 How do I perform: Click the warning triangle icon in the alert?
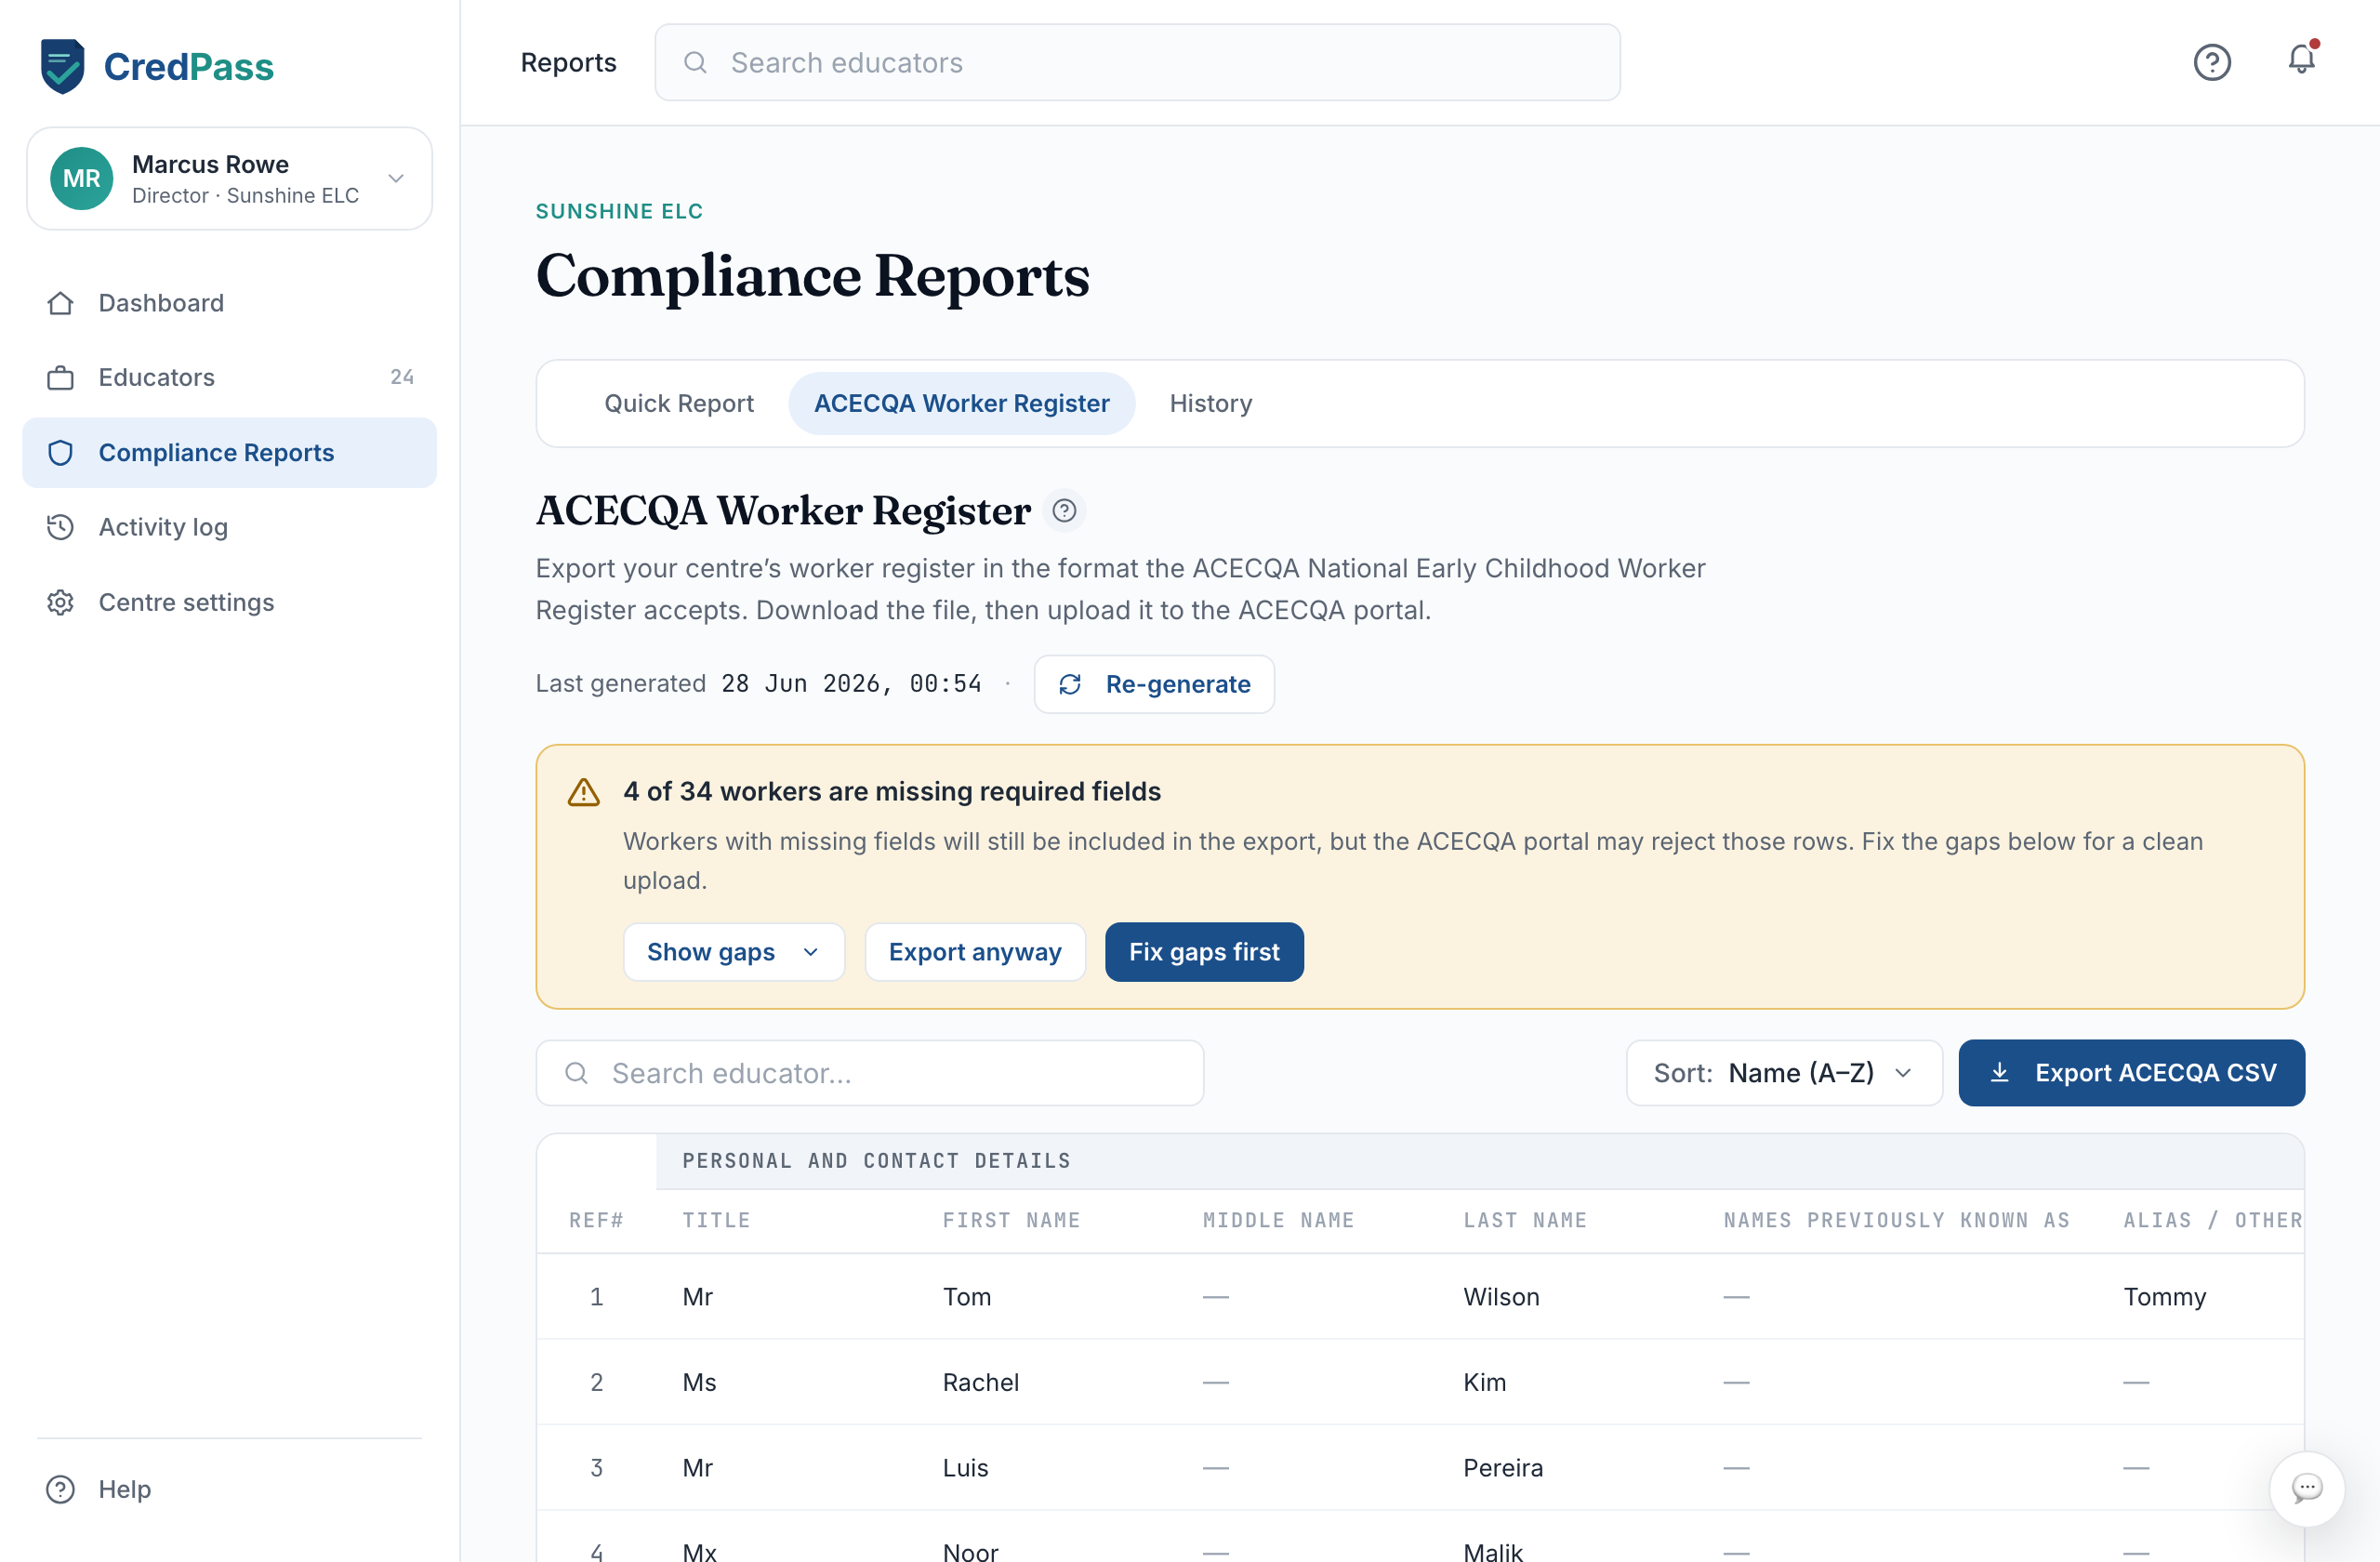[x=584, y=792]
